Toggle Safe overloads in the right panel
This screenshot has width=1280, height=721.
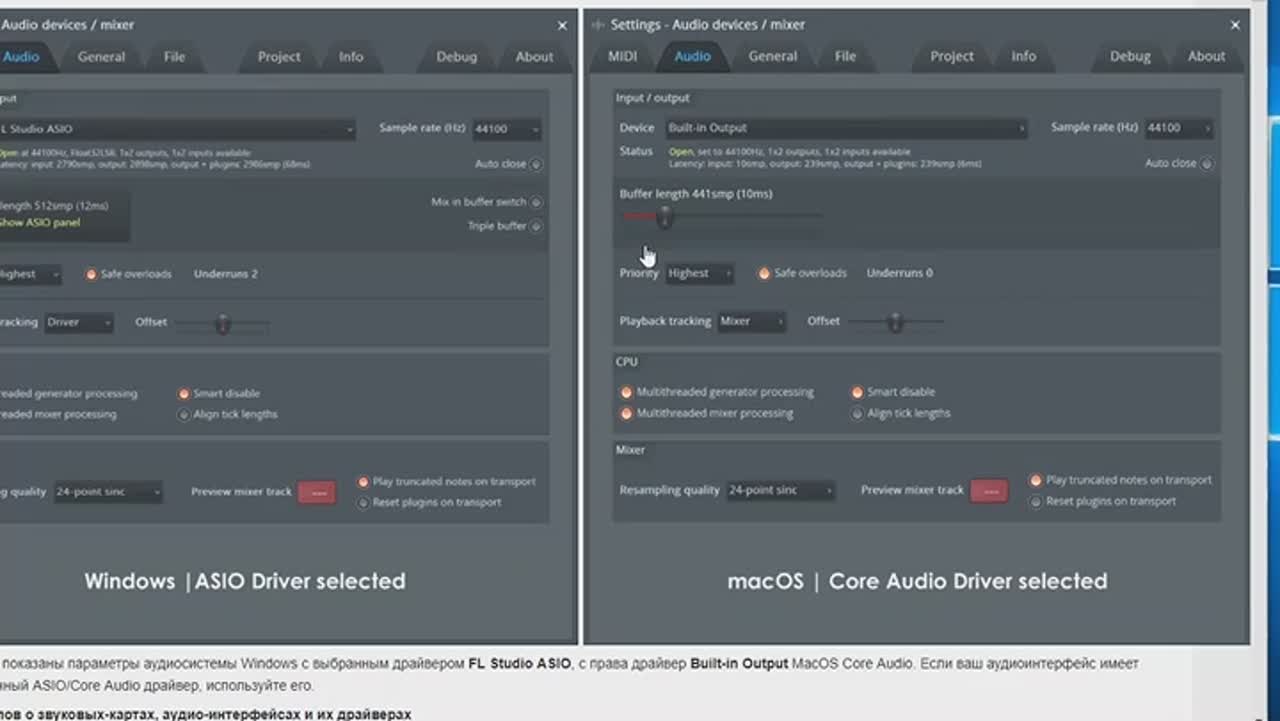click(764, 273)
